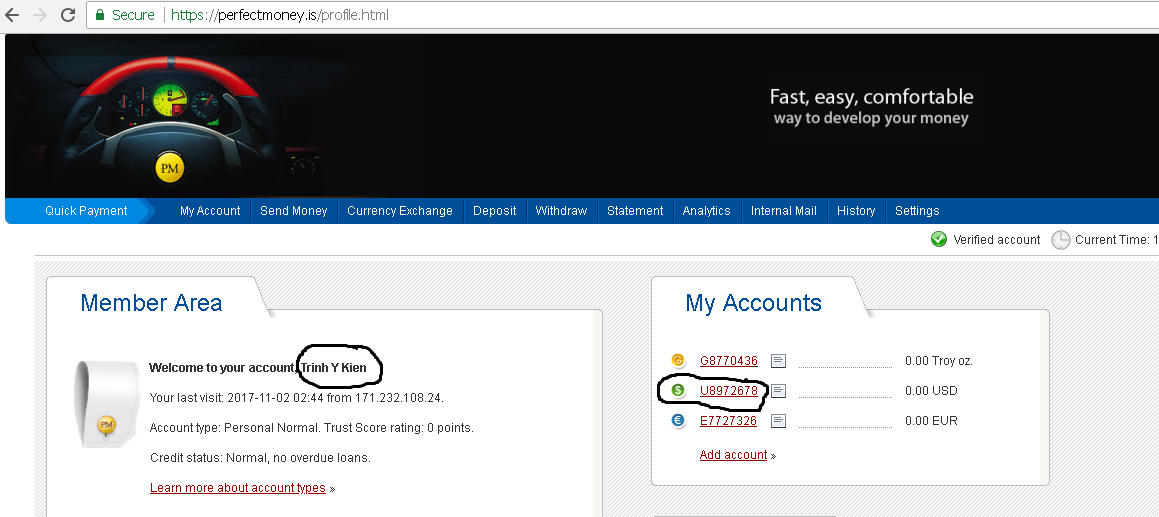This screenshot has height=517, width=1159.
Task: Open statement icon for E7727326
Action: point(778,421)
